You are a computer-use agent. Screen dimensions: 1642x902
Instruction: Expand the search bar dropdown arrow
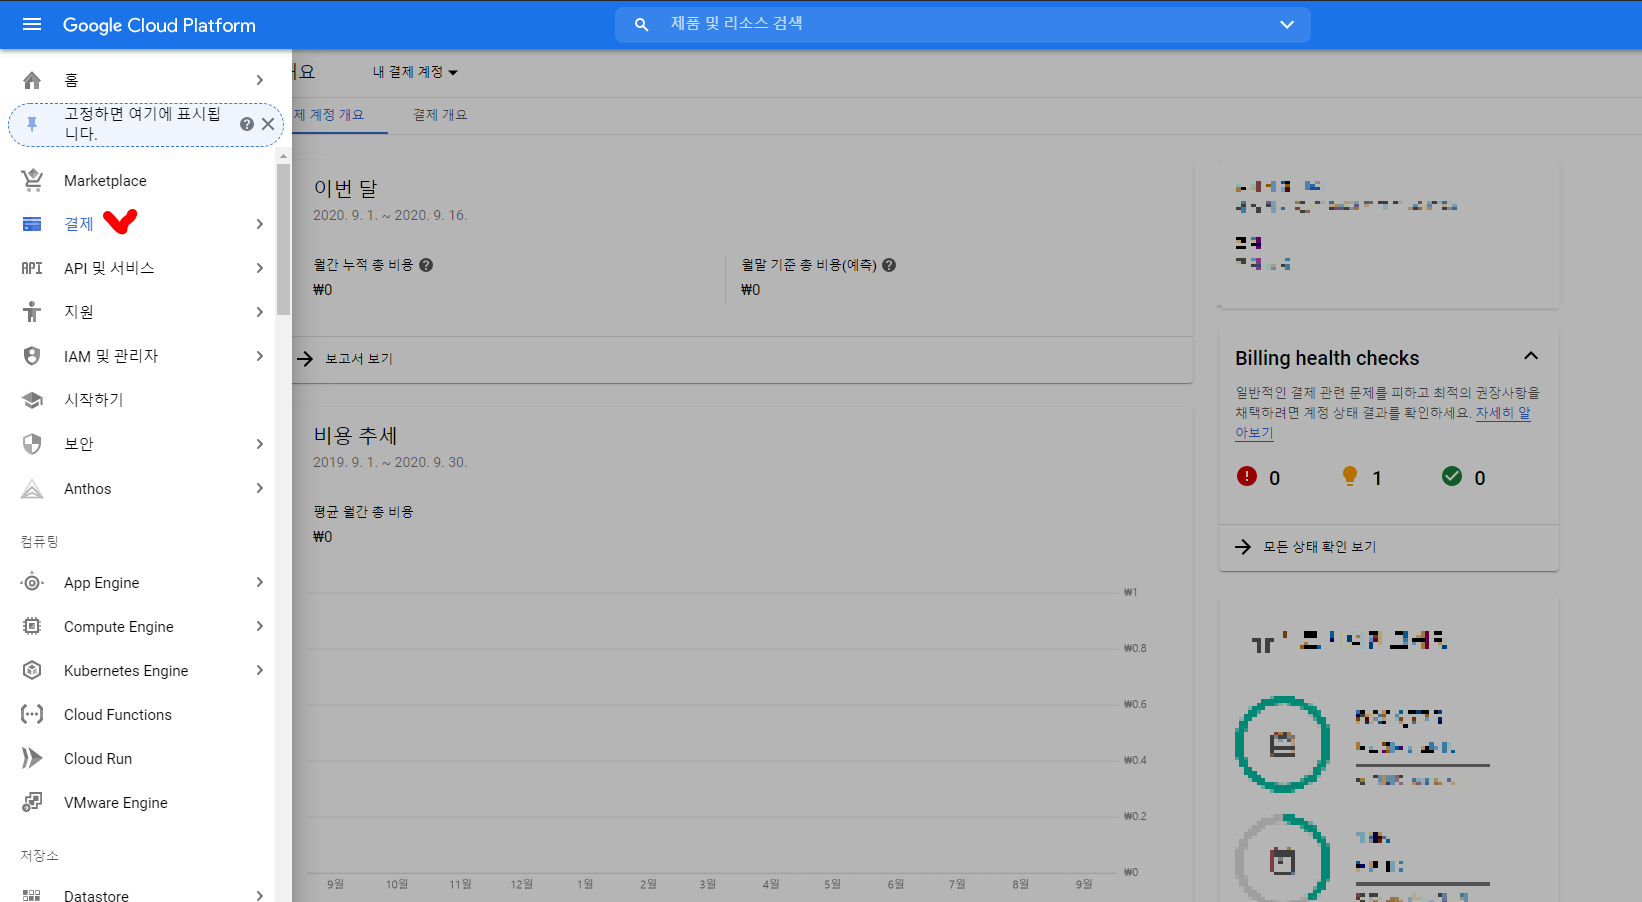click(x=1287, y=24)
